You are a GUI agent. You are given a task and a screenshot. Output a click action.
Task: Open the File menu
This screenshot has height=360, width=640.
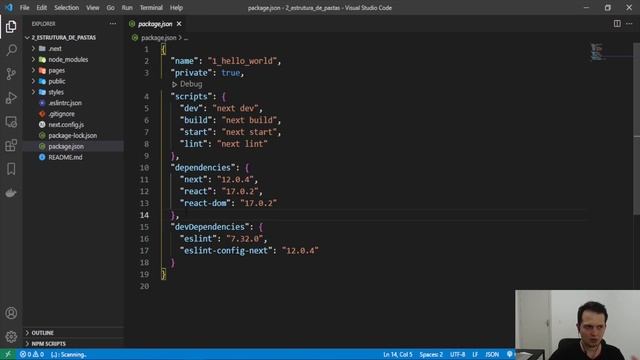[24, 8]
